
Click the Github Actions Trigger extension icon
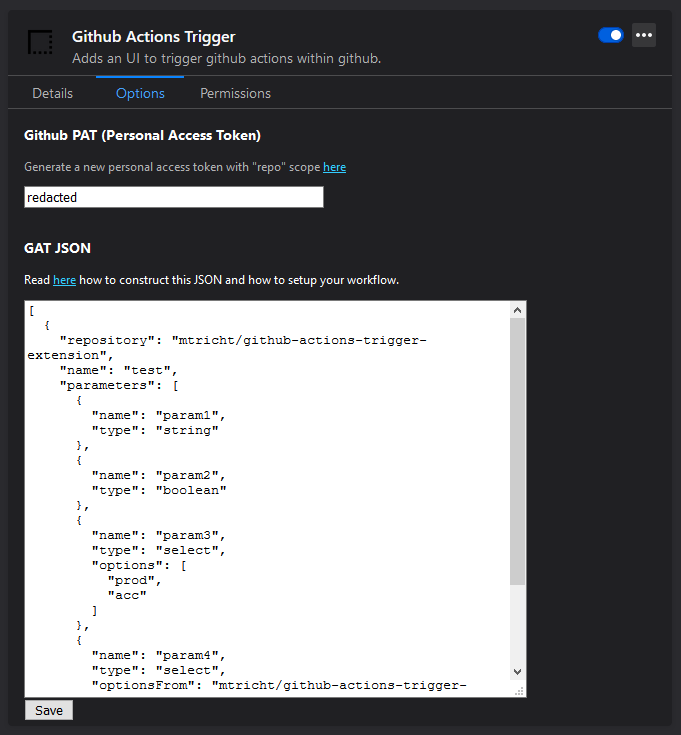click(40, 42)
